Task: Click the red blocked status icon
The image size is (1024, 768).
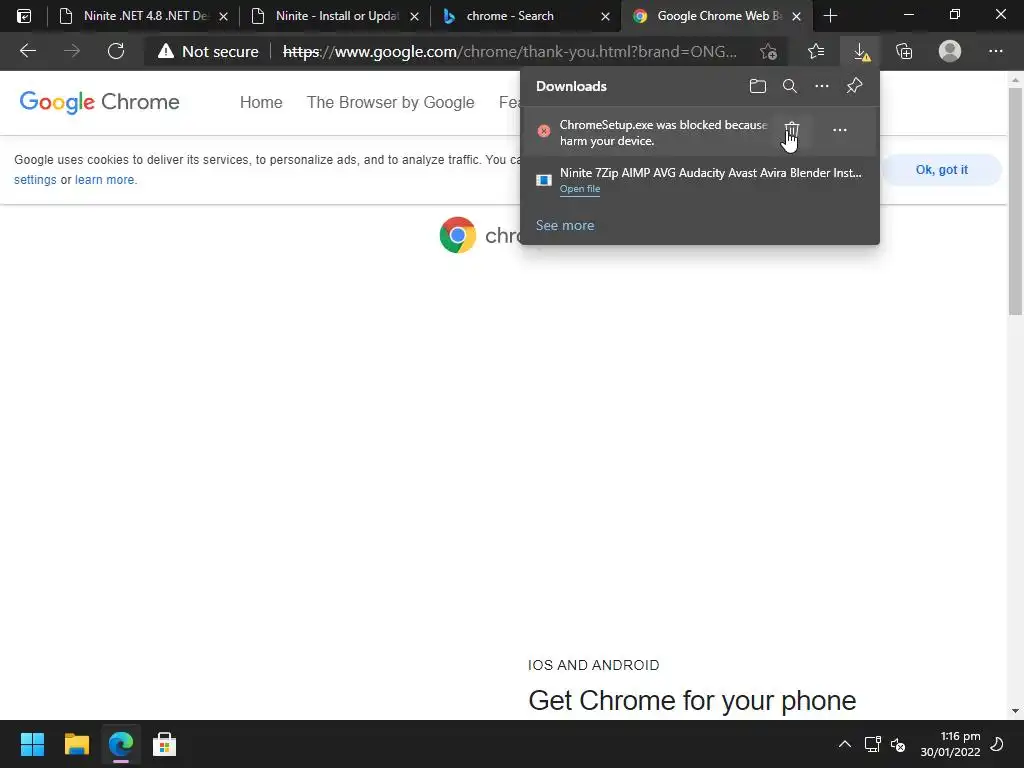Action: [x=543, y=131]
